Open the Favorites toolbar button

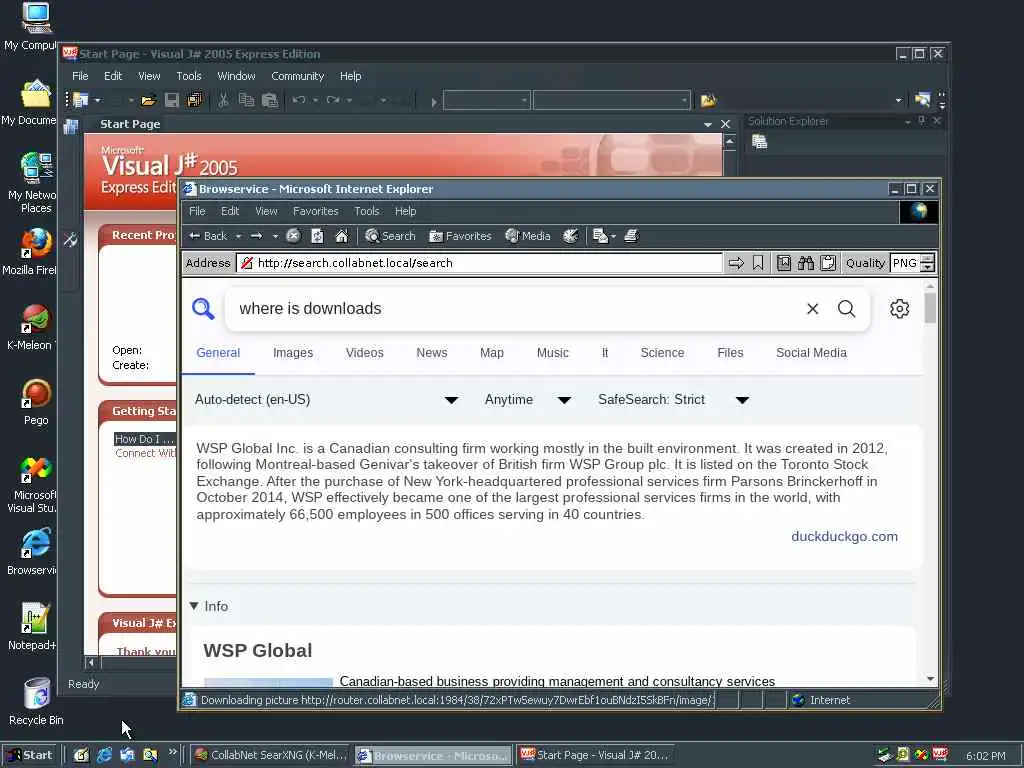click(x=460, y=236)
